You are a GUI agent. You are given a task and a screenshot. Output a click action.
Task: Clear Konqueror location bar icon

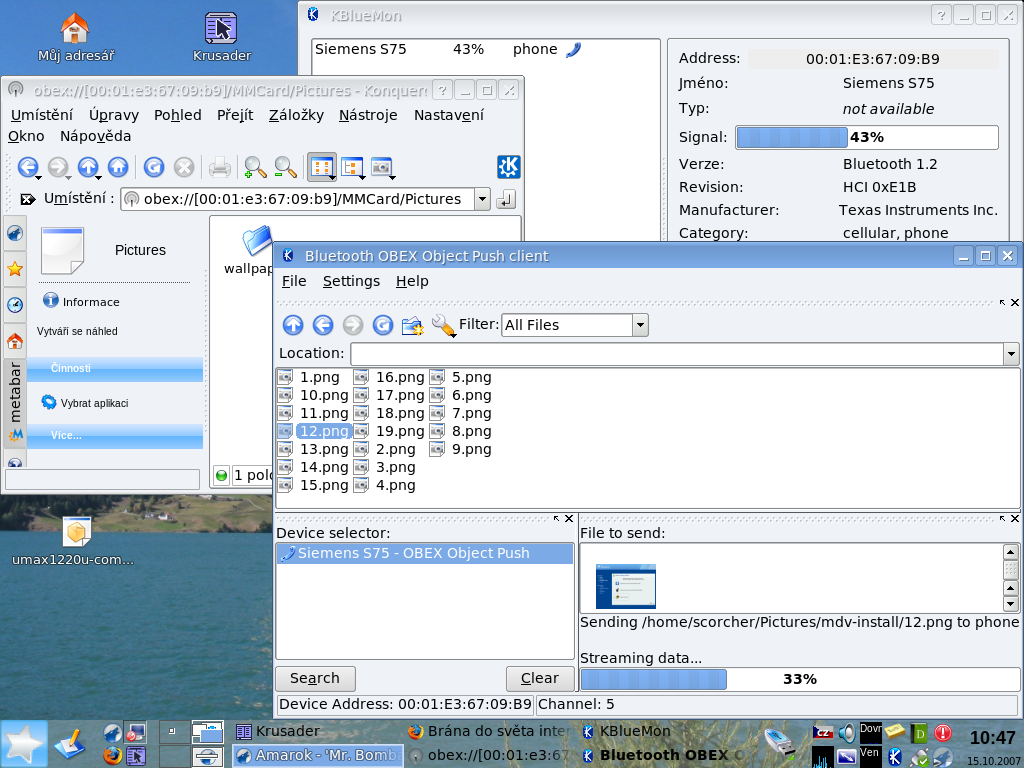(27, 199)
